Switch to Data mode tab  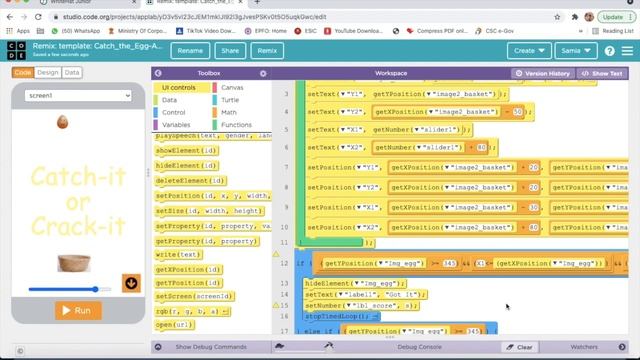coord(72,73)
